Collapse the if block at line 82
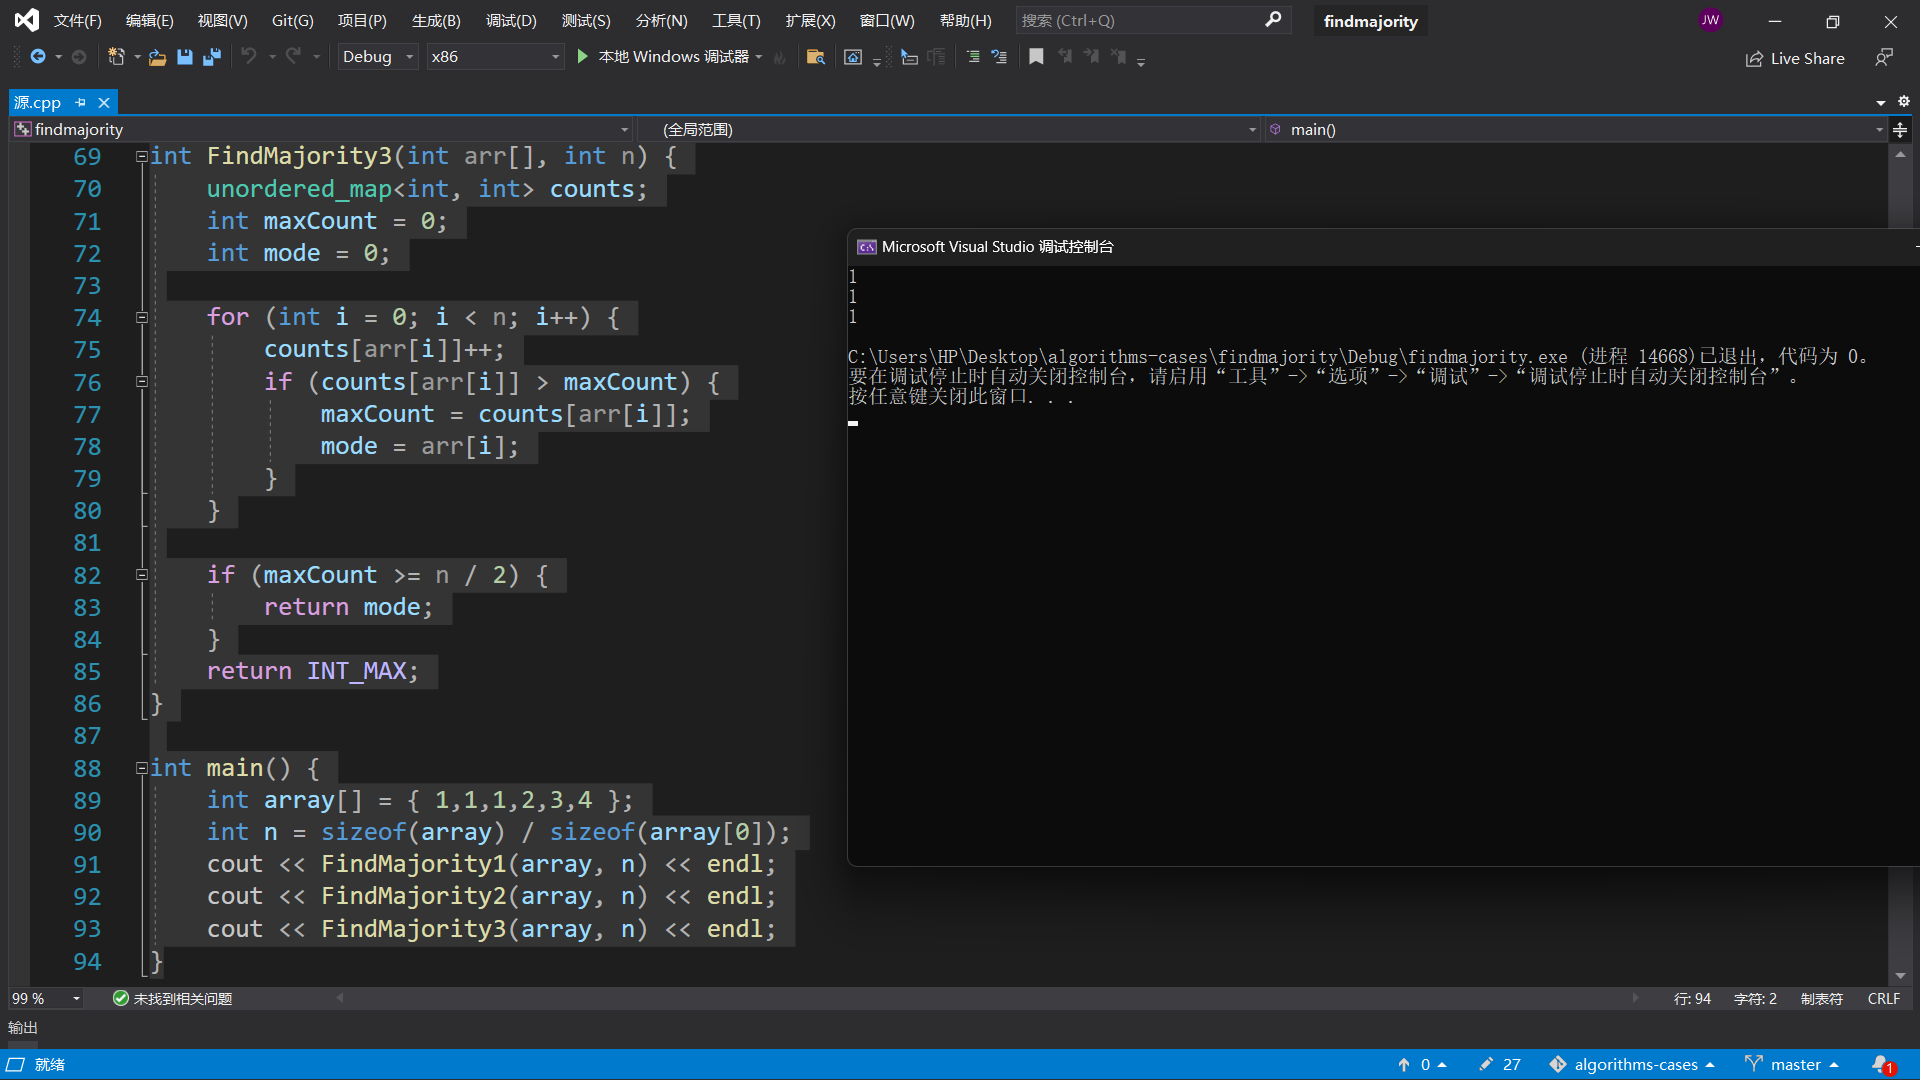 point(142,575)
